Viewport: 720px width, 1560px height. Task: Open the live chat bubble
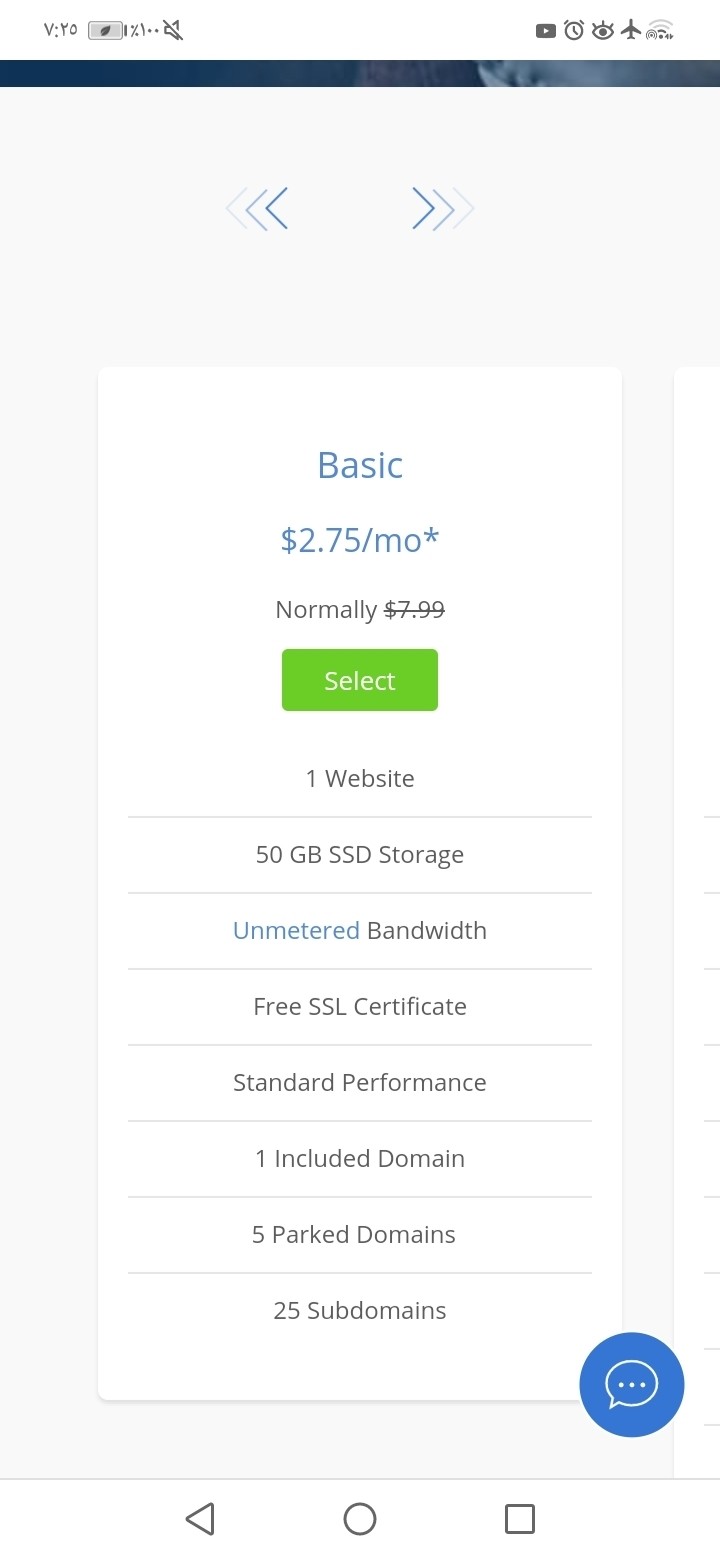click(x=632, y=1385)
